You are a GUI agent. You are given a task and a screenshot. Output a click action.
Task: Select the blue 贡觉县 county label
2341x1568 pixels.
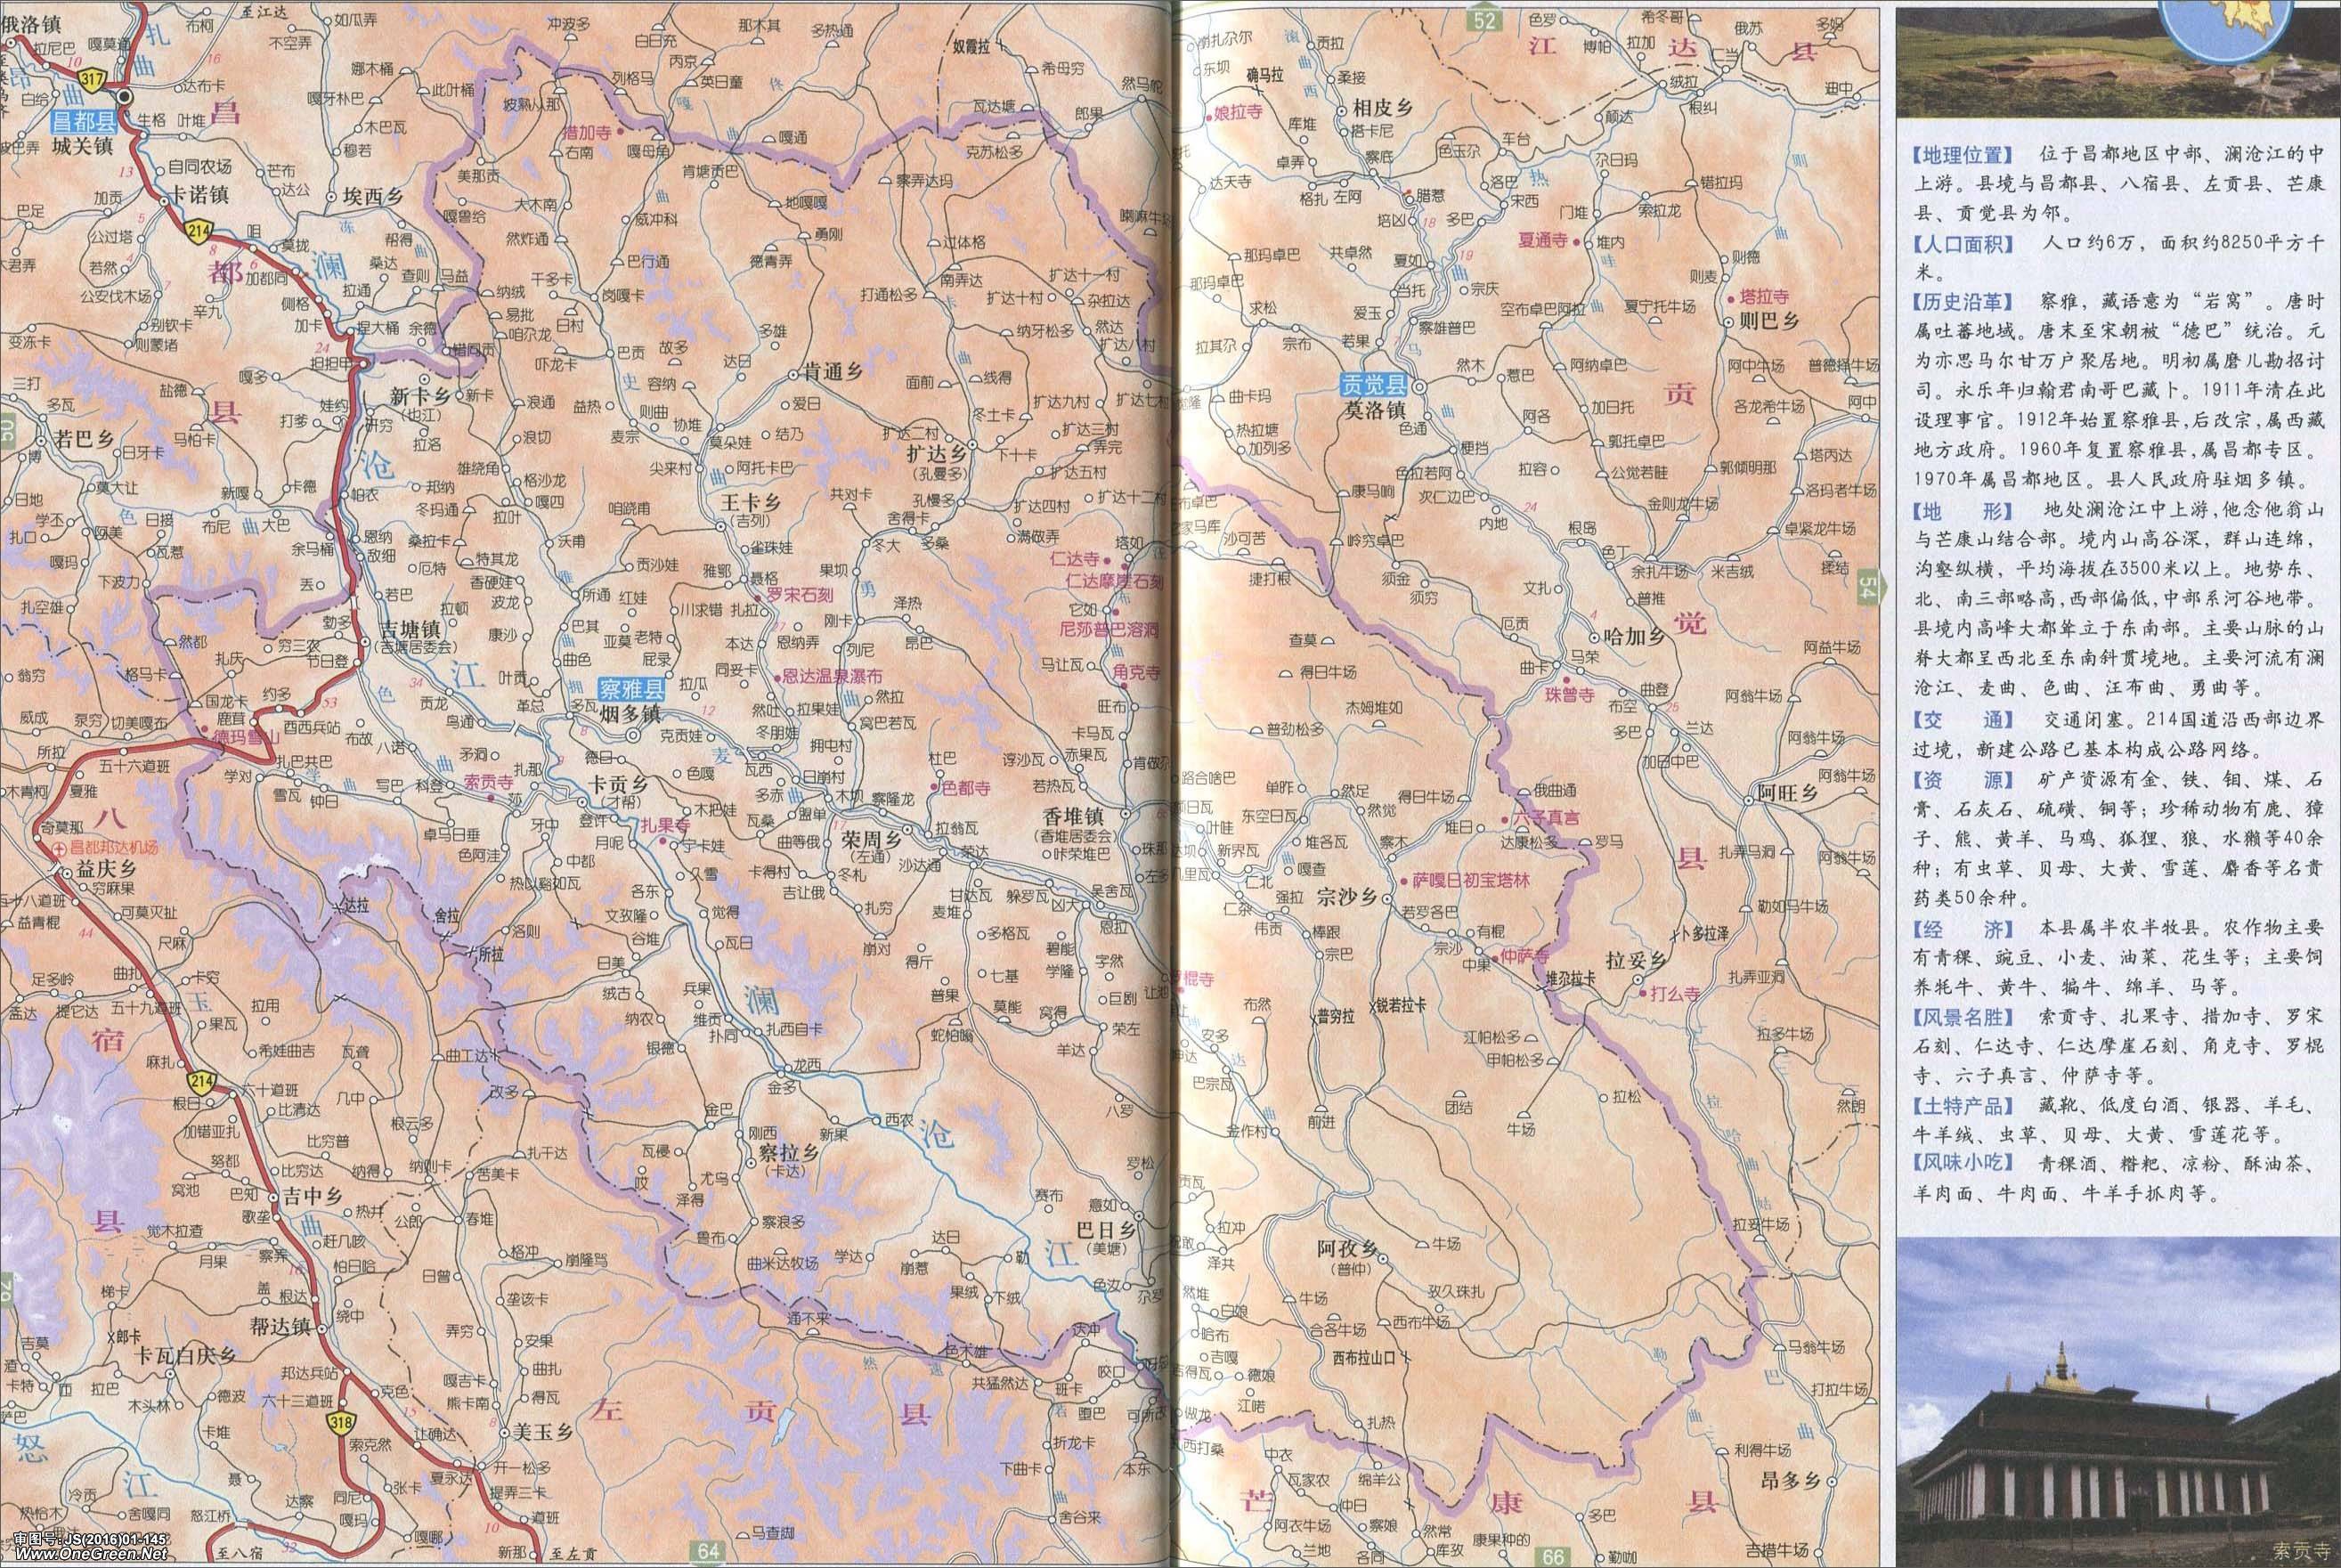1374,386
